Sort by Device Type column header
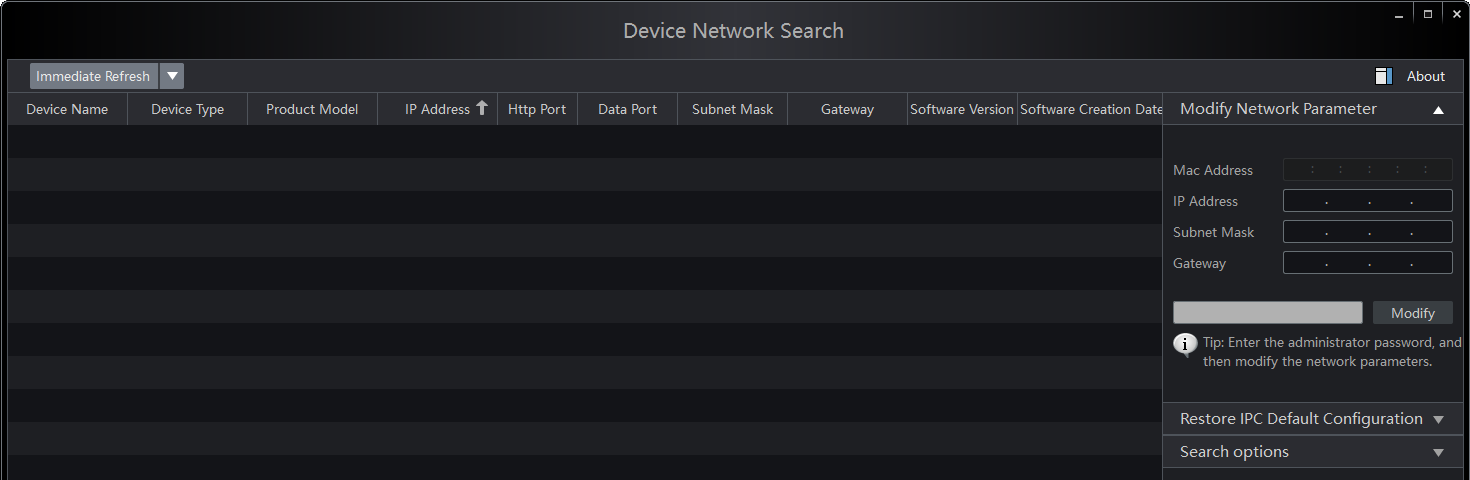The width and height of the screenshot is (1470, 480). coord(187,109)
